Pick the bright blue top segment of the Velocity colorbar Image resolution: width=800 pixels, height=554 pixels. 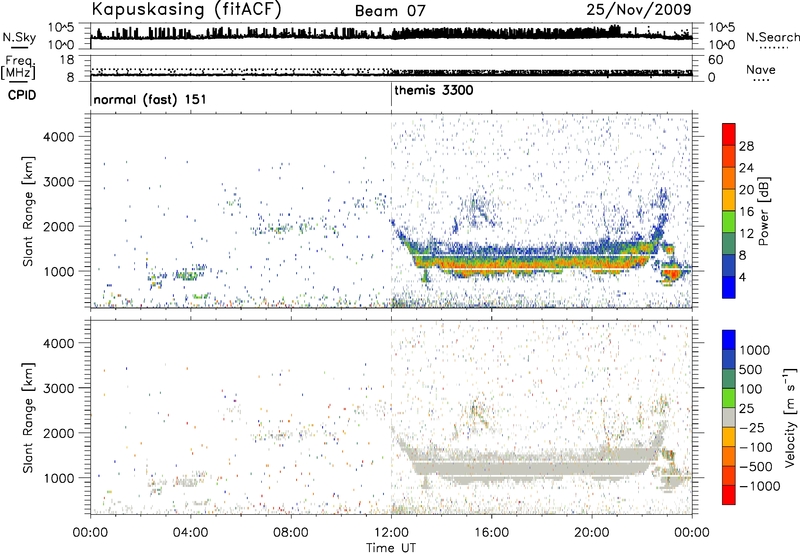click(729, 340)
